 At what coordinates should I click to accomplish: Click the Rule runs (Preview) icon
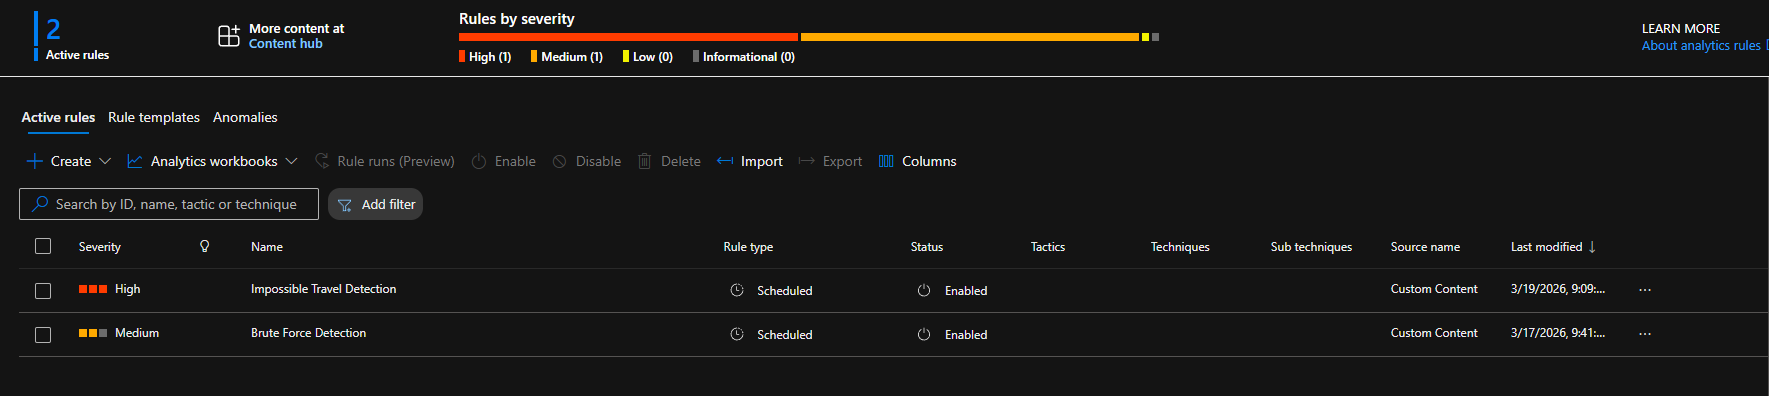pyautogui.click(x=322, y=161)
